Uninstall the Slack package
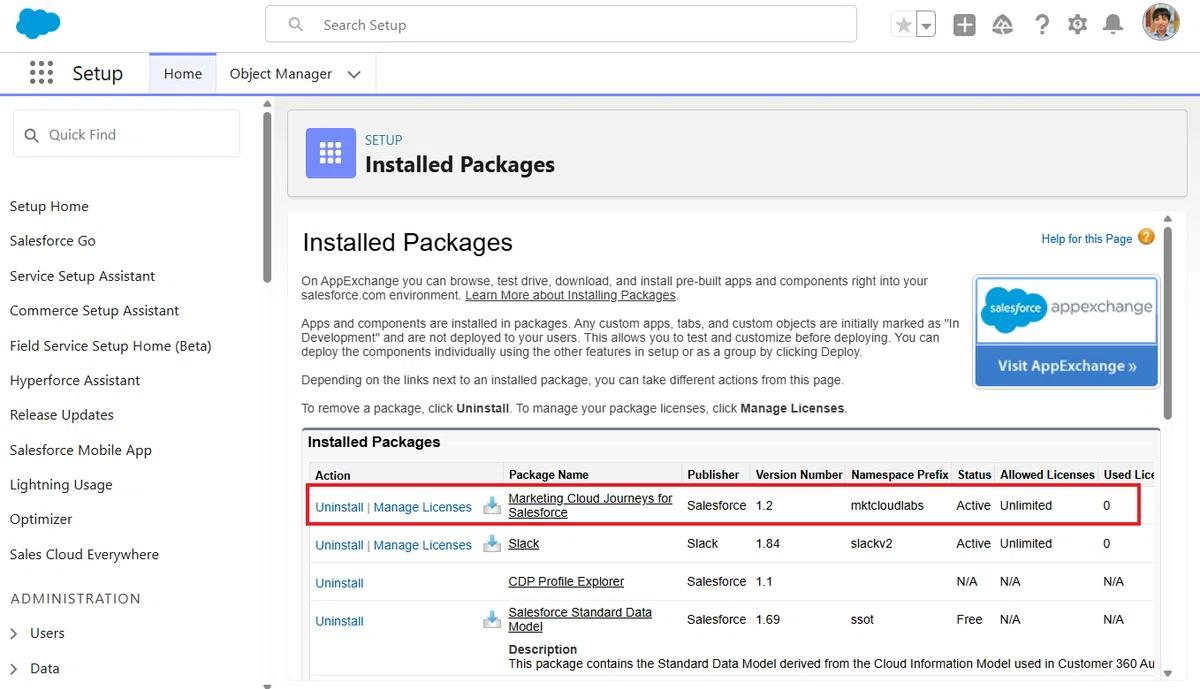Viewport: 1200px width, 689px height. tap(339, 545)
